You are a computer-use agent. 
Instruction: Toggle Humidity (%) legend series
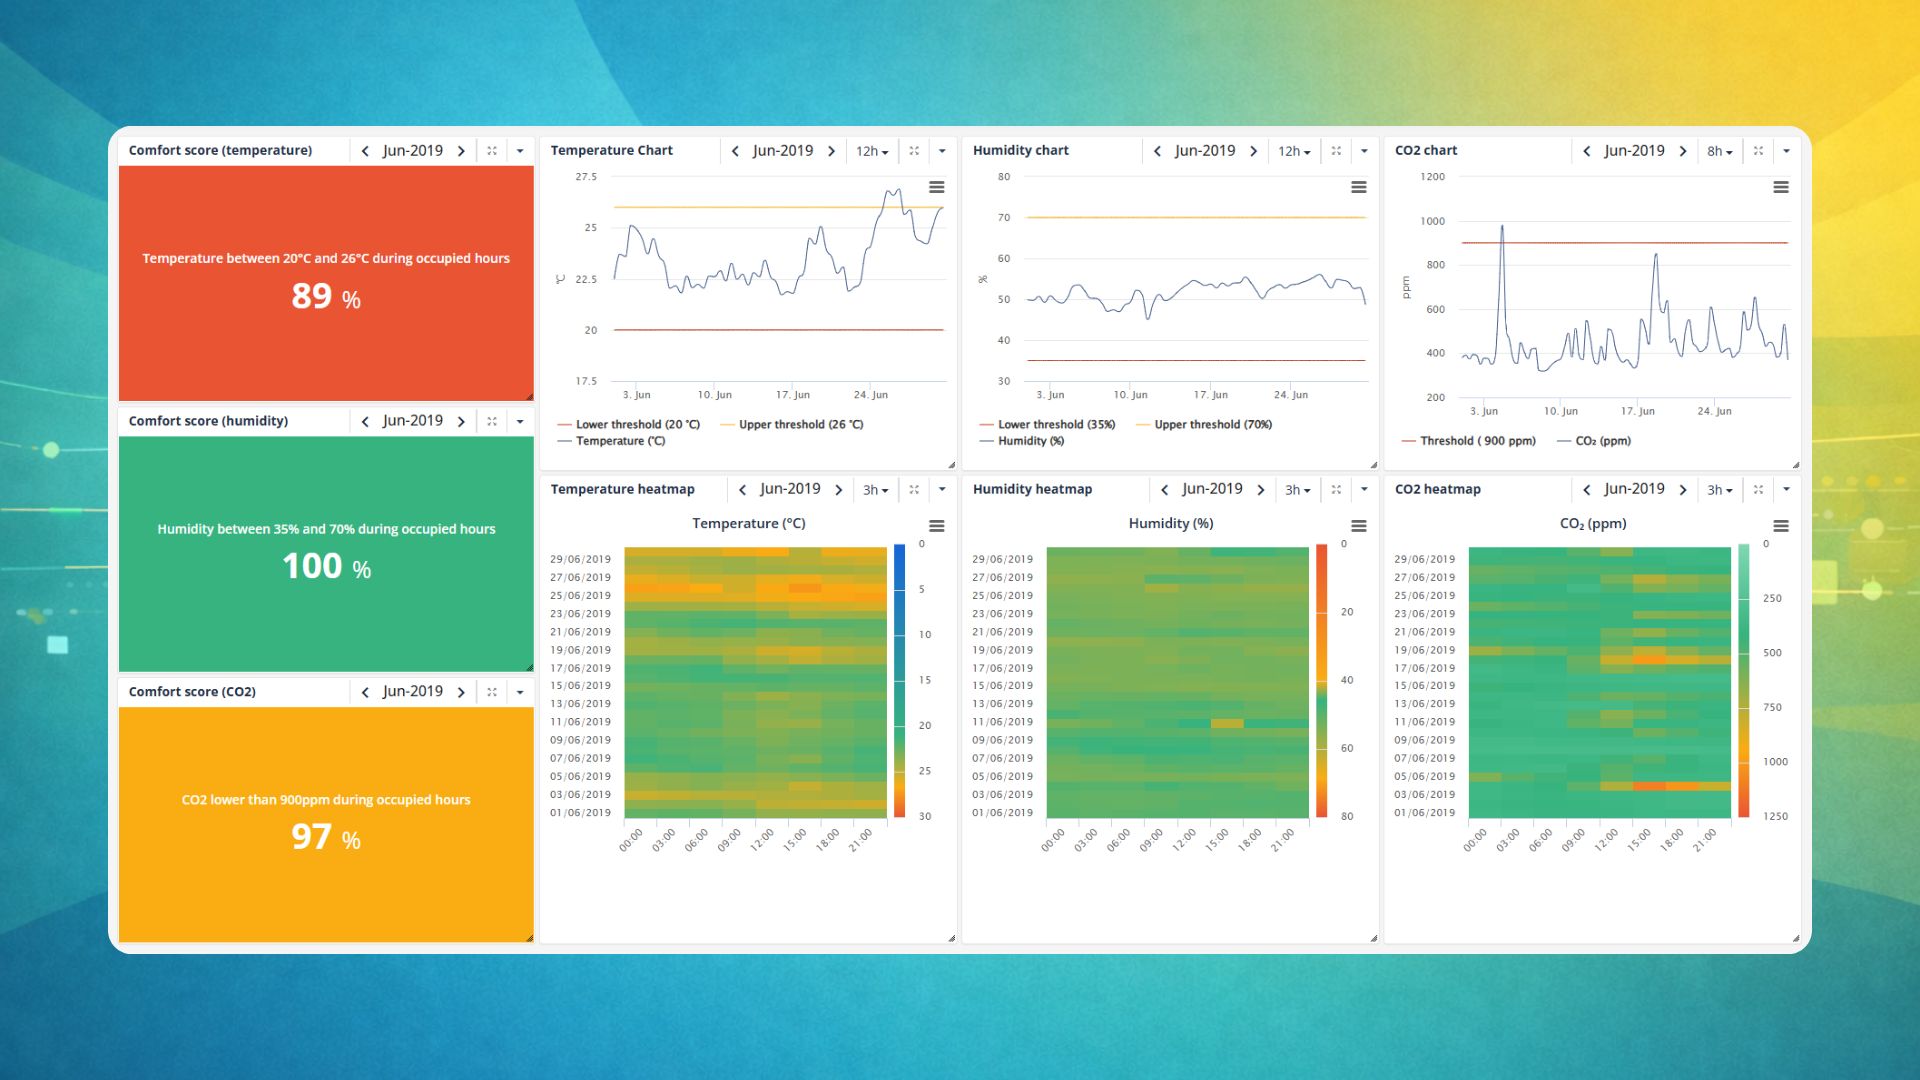click(1022, 441)
